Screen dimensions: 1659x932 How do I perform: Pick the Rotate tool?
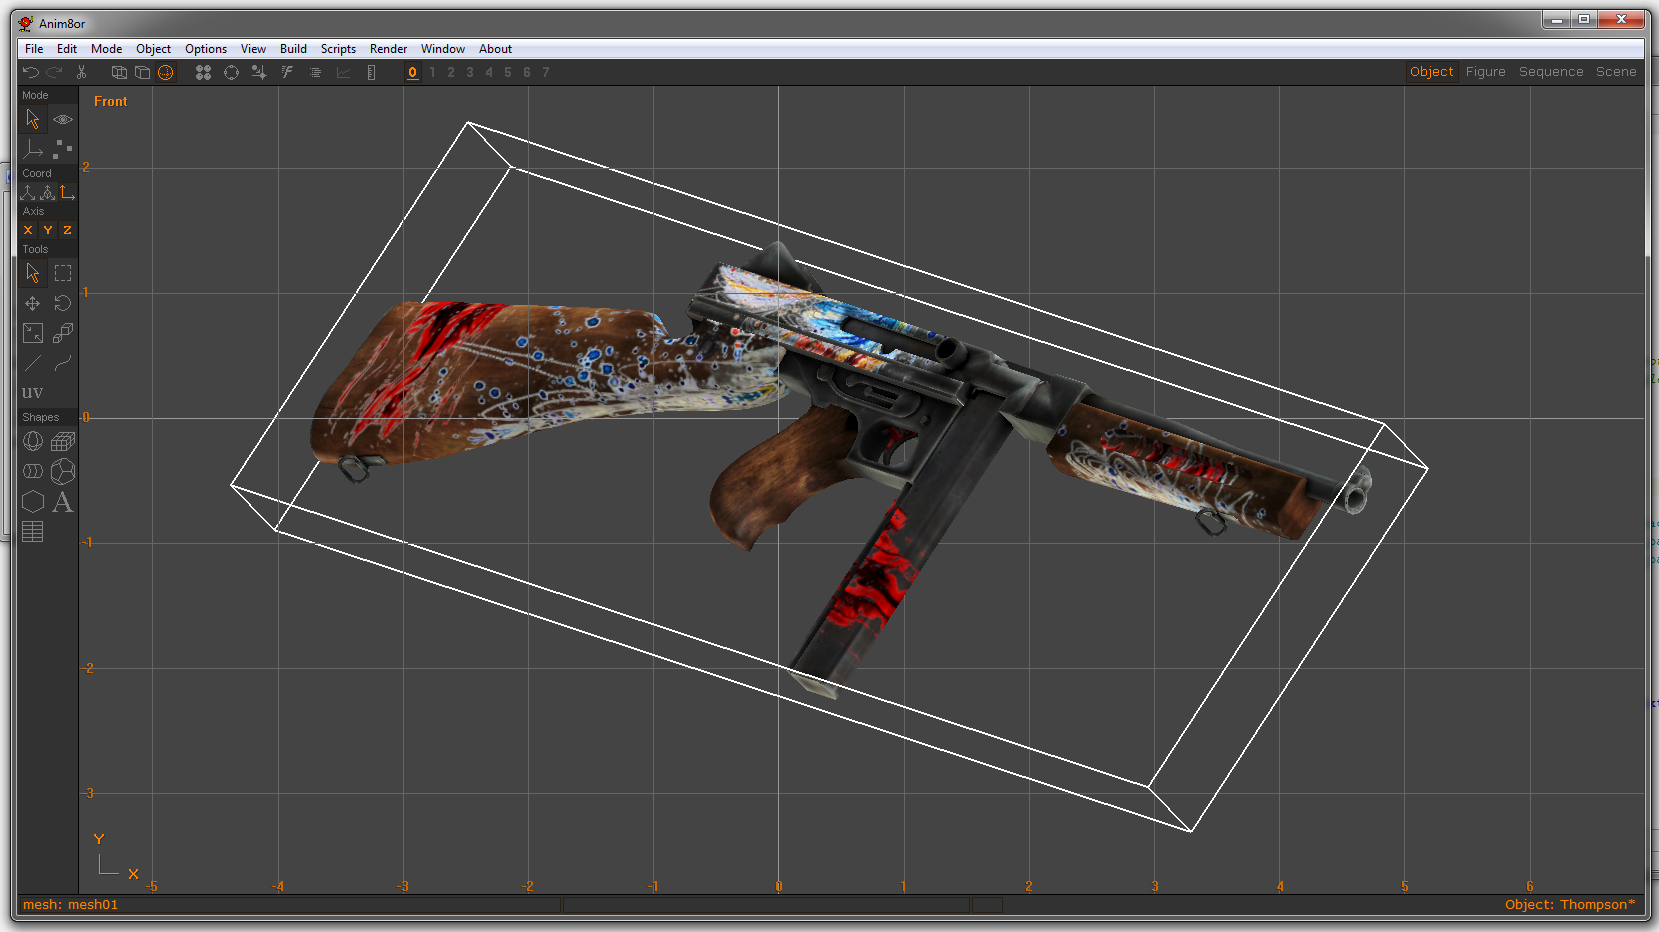tap(63, 303)
